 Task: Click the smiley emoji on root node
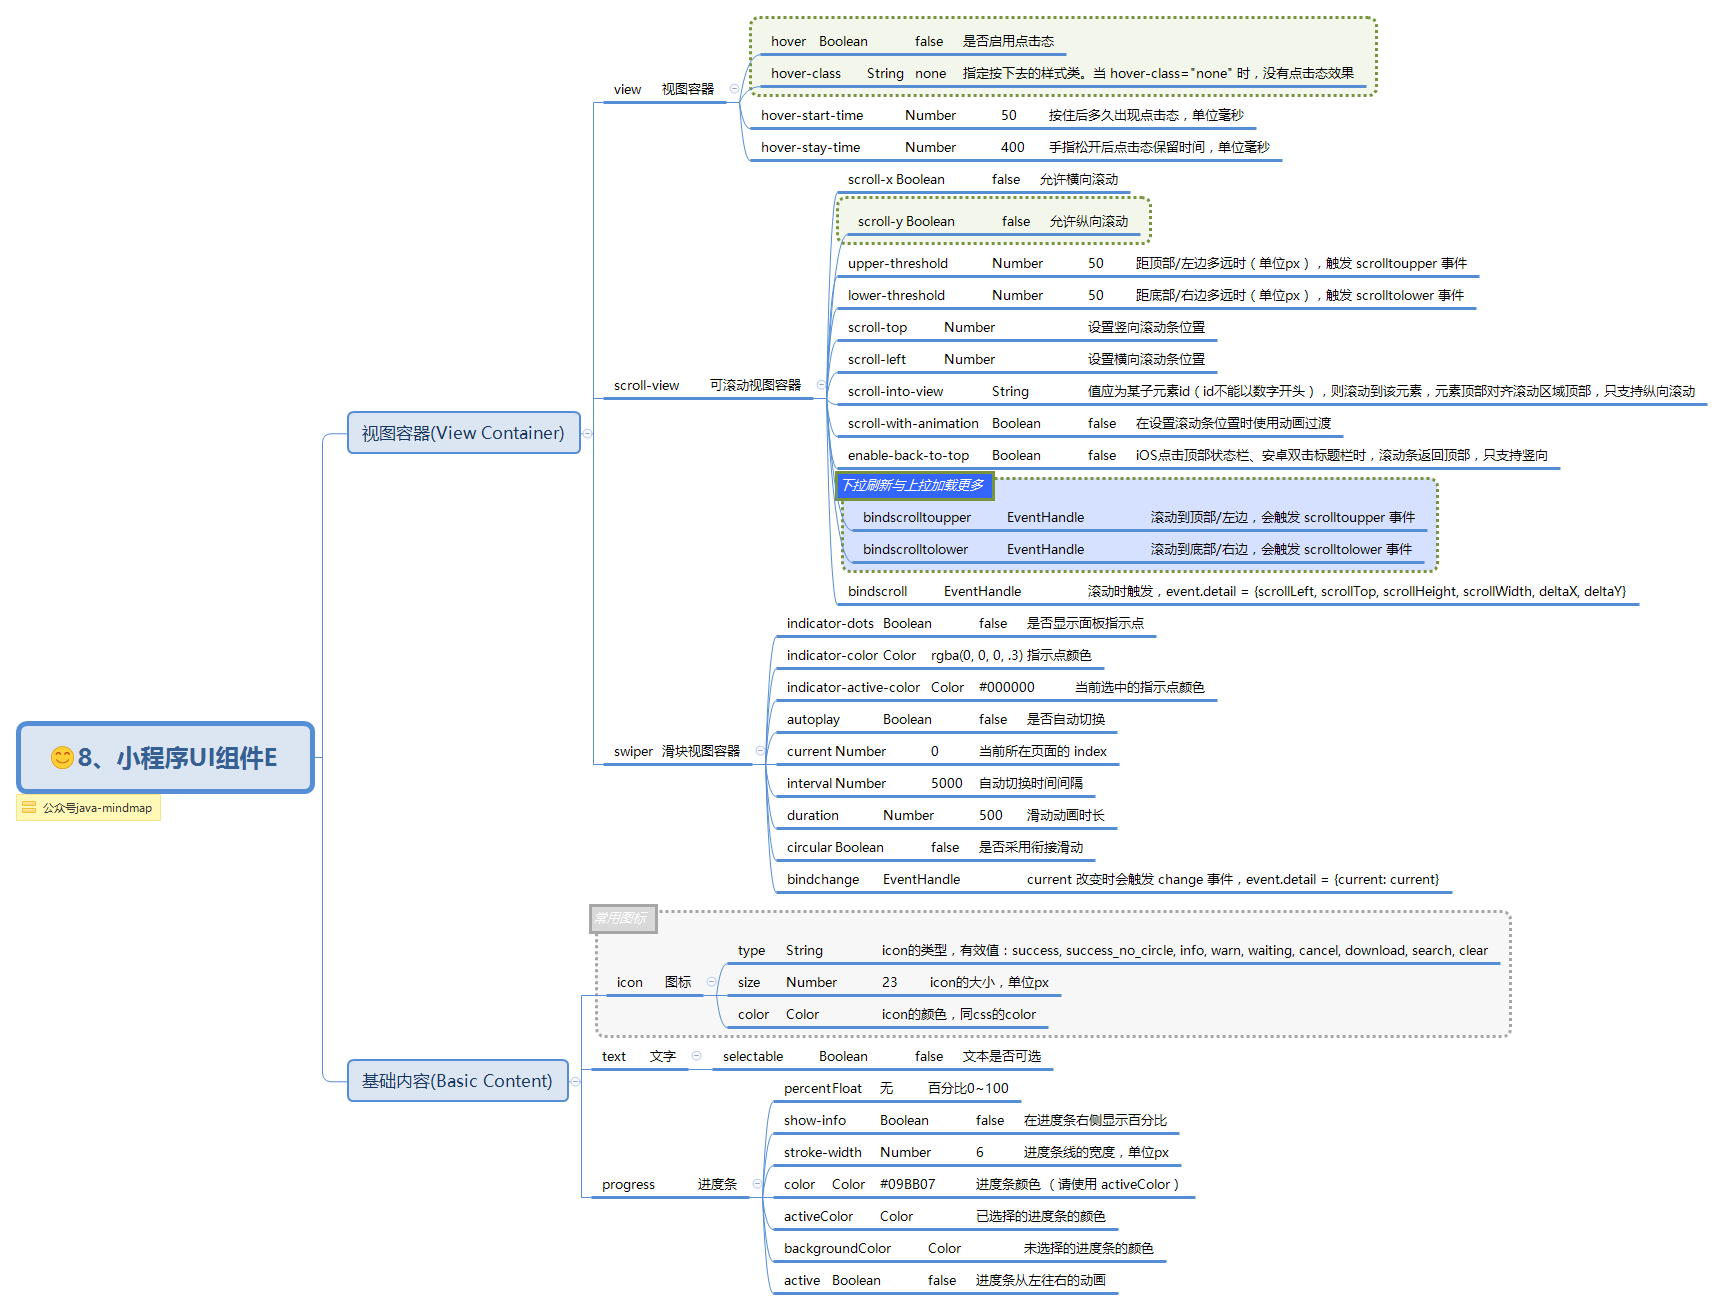pyautogui.click(x=62, y=758)
